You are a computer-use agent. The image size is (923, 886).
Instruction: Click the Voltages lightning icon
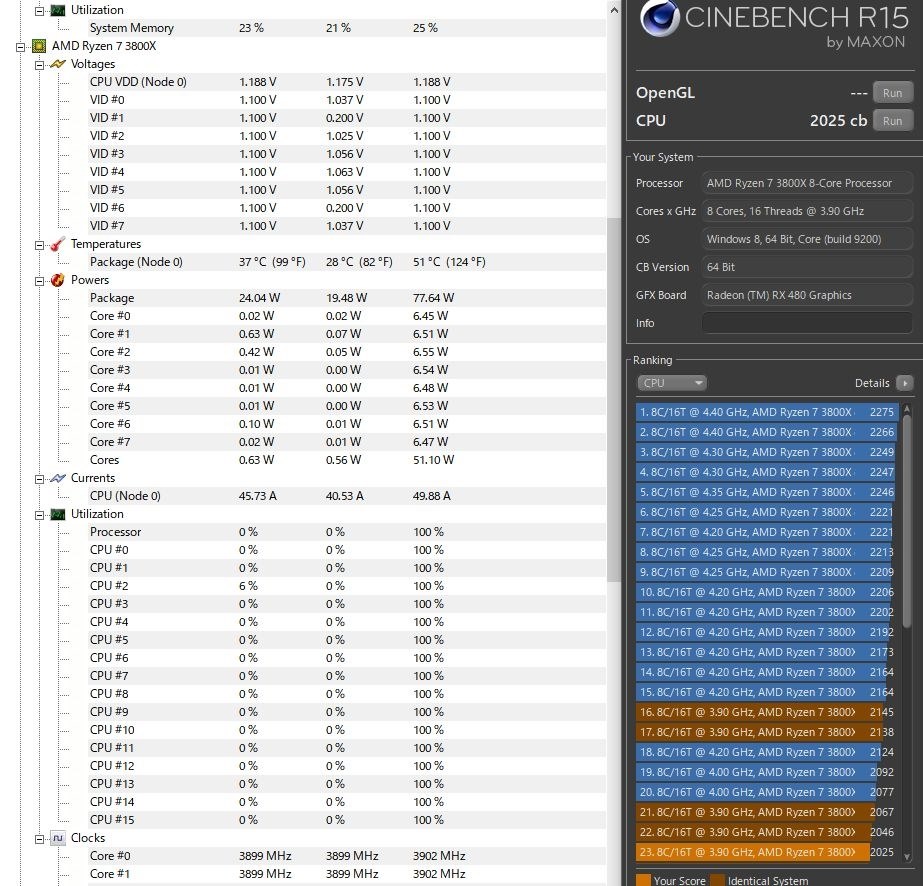(x=58, y=64)
